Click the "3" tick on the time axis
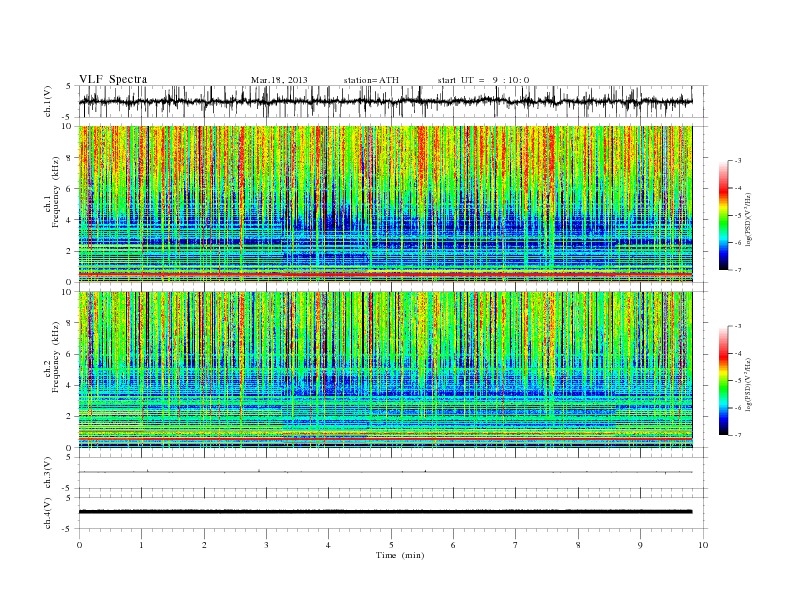The width and height of the screenshot is (792, 612). (x=266, y=545)
